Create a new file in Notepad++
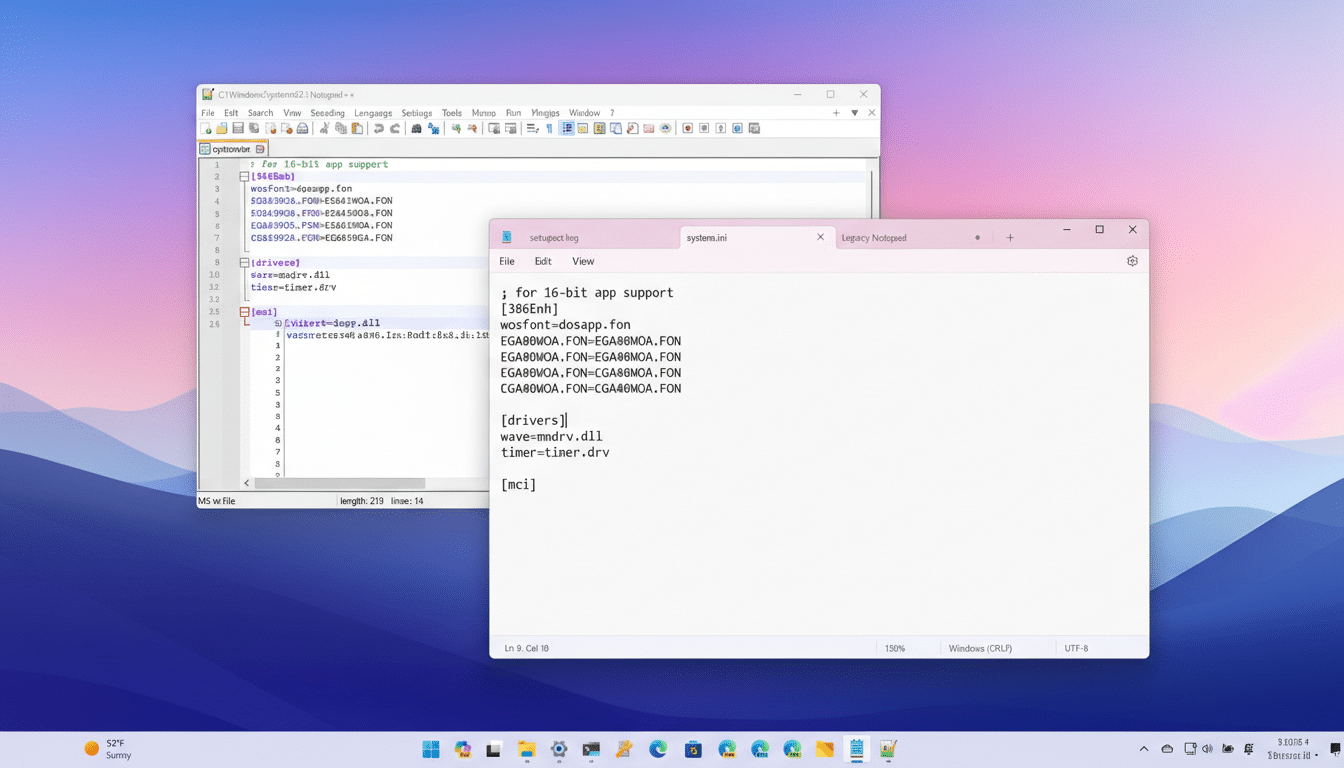The height and width of the screenshot is (768, 1344). click(x=206, y=128)
